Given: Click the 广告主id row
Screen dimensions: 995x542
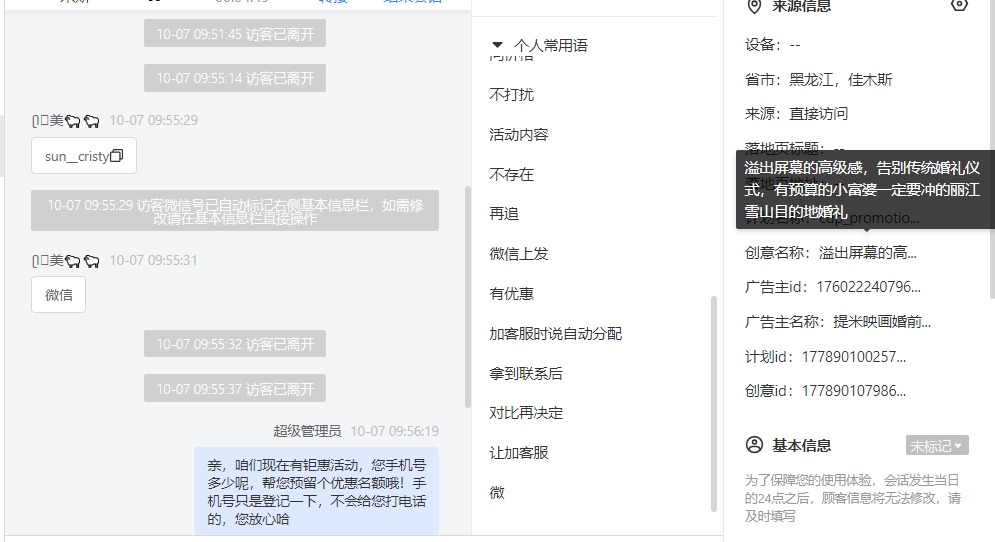Looking at the screenshot, I should click(x=833, y=288).
